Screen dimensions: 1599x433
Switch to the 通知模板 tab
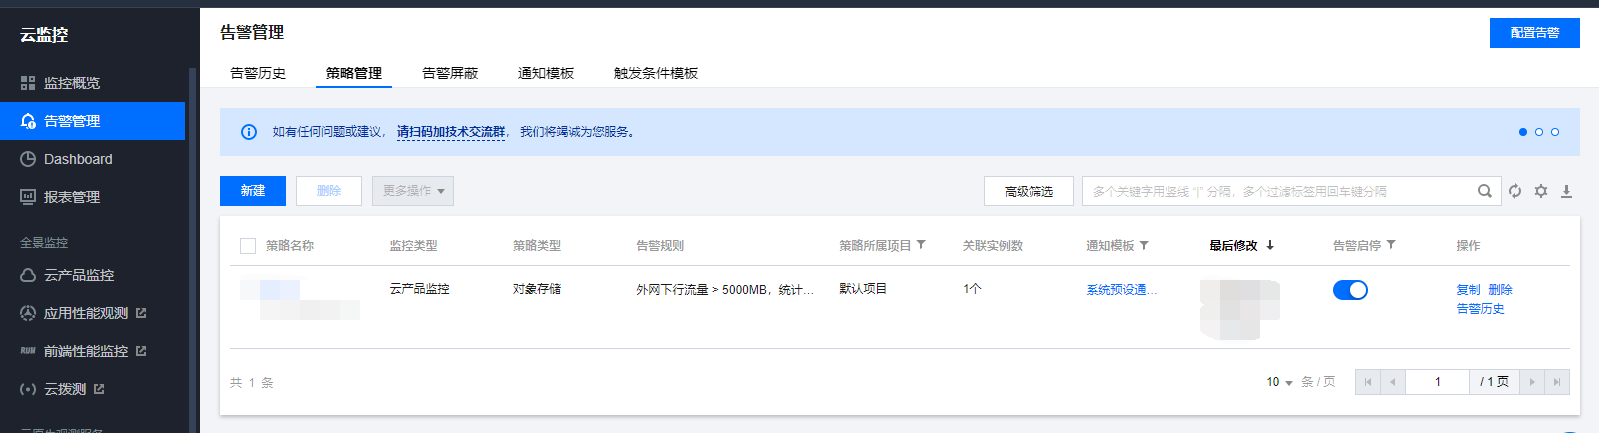(546, 73)
